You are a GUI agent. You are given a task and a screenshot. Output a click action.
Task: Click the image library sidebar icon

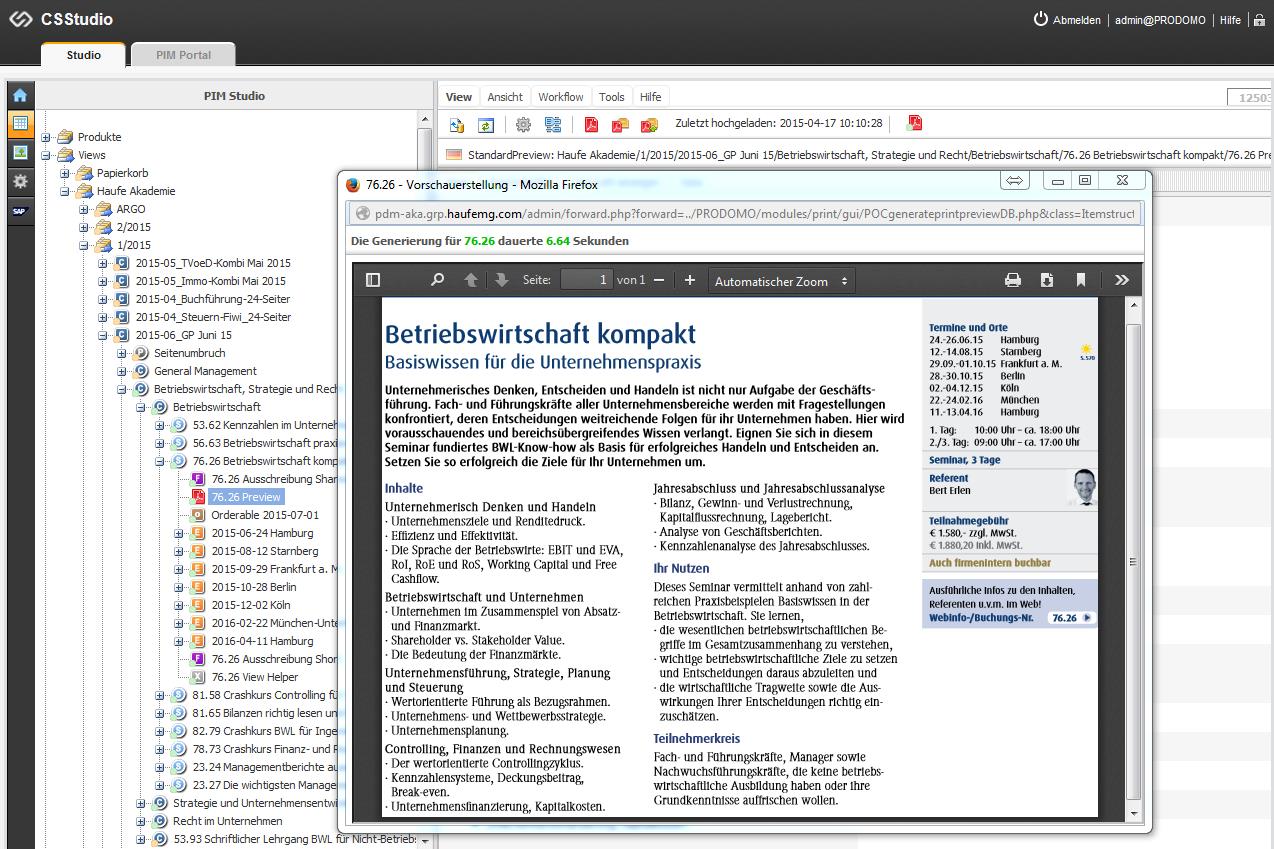click(x=19, y=153)
